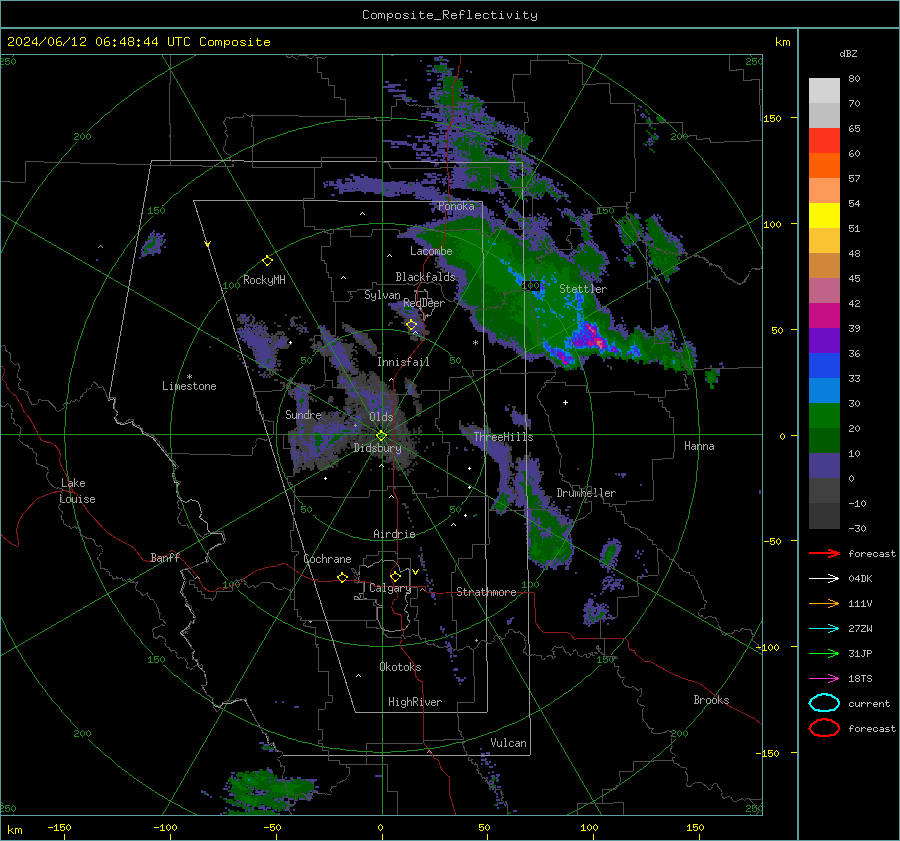This screenshot has height=841, width=900.
Task: Select the cyan 27ZW arrow legend icon
Action: pyautogui.click(x=824, y=629)
